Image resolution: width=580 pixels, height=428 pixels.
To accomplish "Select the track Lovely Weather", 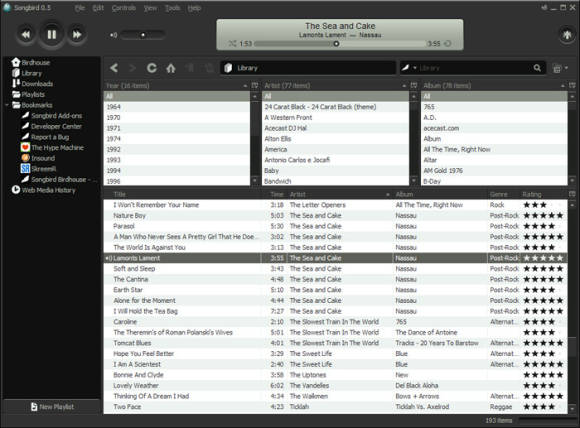I will 335,385.
